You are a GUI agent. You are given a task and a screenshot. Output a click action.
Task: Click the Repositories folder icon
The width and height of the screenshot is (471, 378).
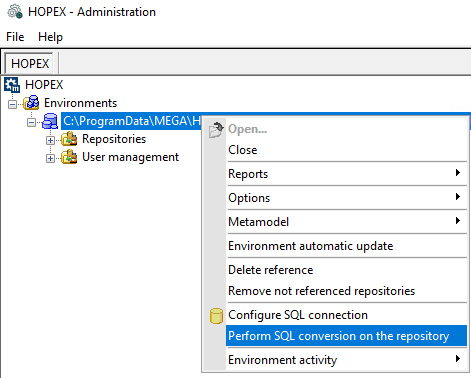tap(69, 139)
